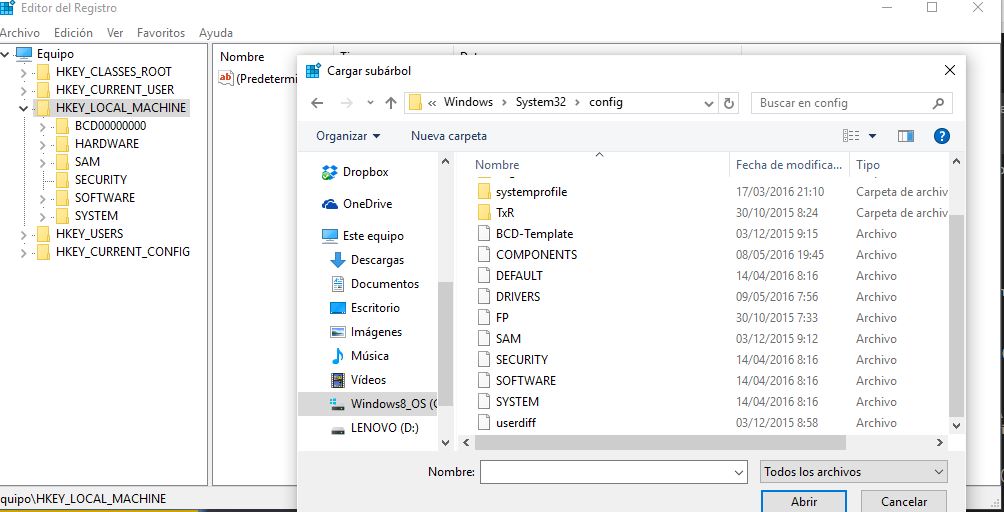
Task: Click the Abrir button
Action: tap(803, 501)
